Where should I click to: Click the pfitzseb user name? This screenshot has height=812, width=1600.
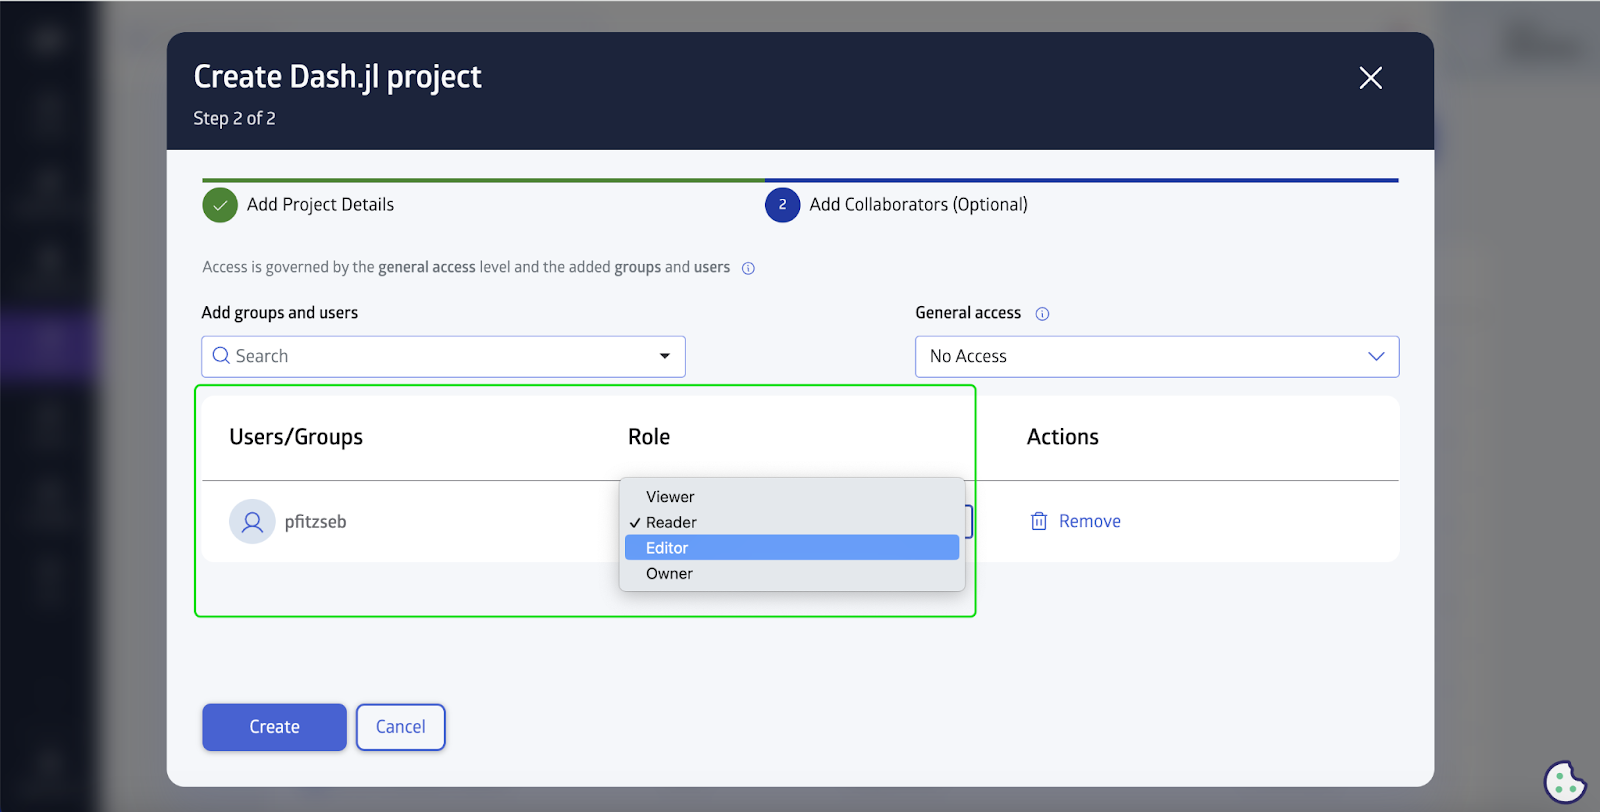coord(315,522)
